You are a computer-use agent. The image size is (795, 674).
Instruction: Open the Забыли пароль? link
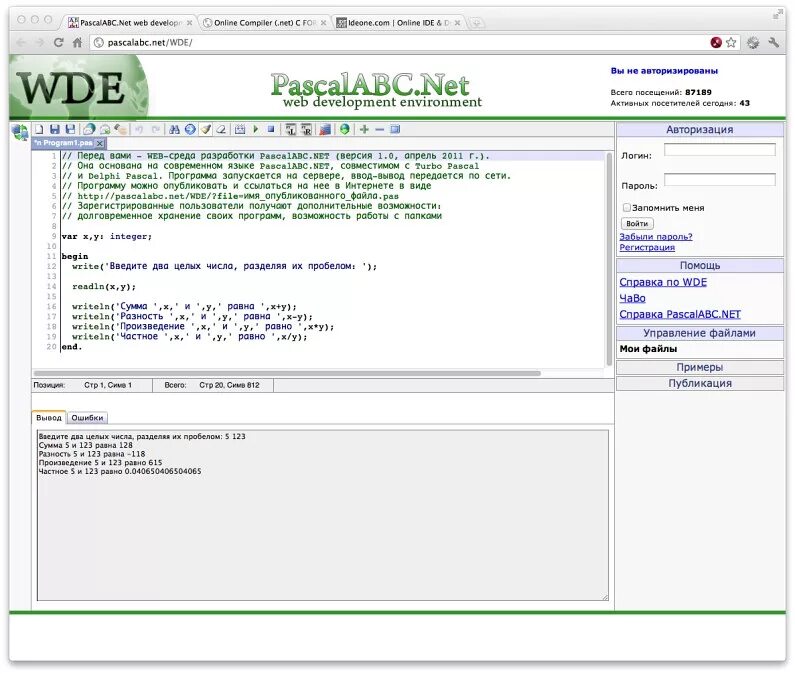pos(656,237)
